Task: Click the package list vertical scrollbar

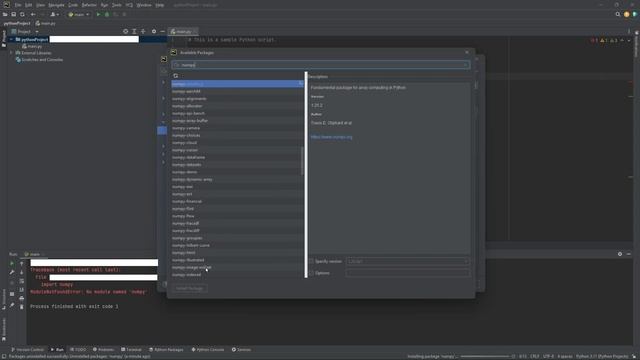Action: click(302, 161)
